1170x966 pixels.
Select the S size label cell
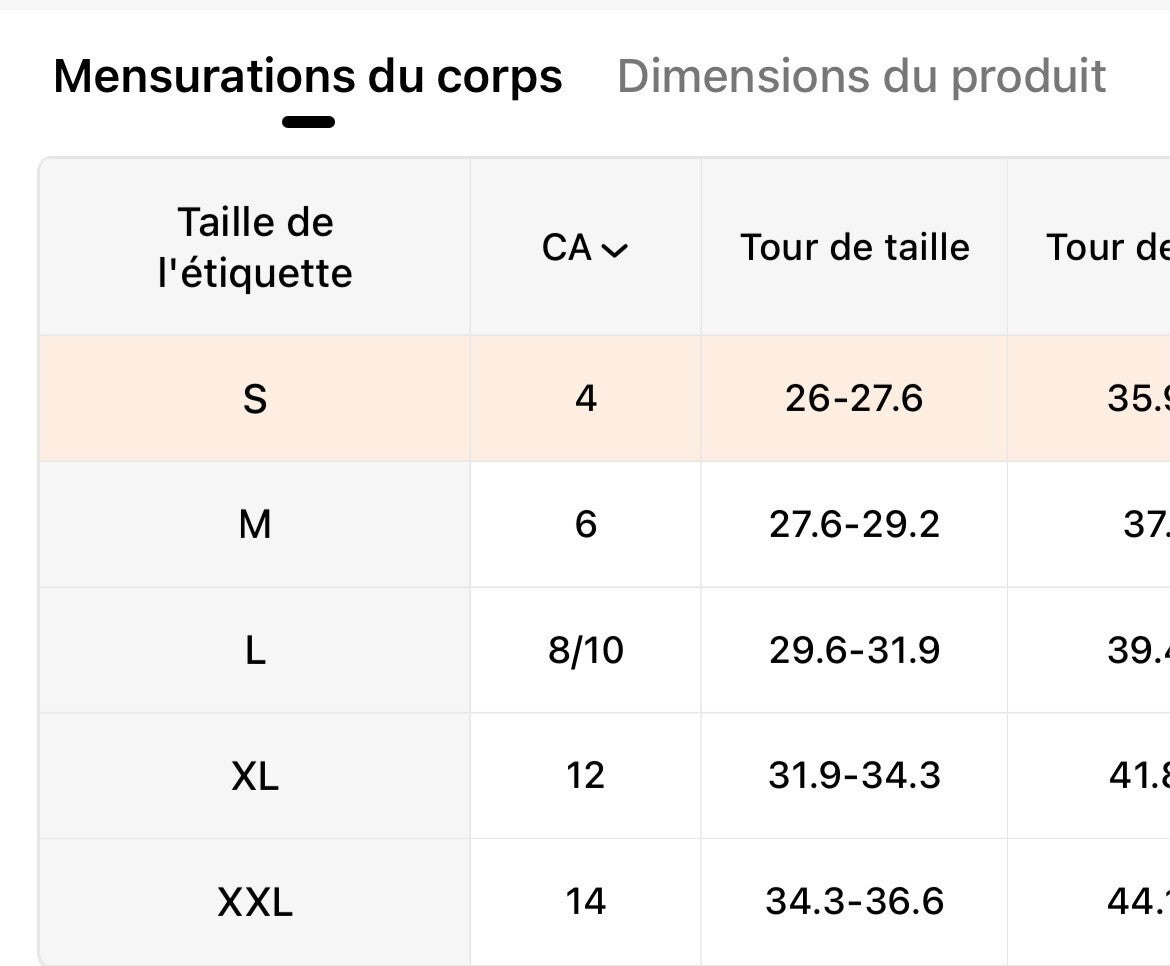pyautogui.click(x=255, y=399)
